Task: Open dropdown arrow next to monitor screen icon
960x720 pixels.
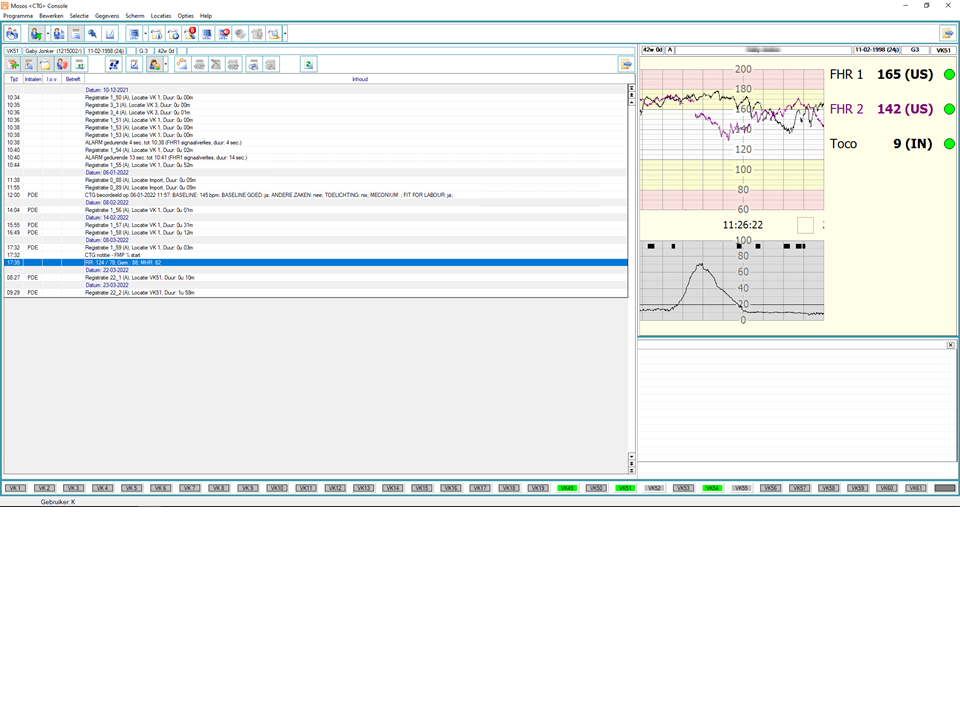Action: tap(145, 34)
